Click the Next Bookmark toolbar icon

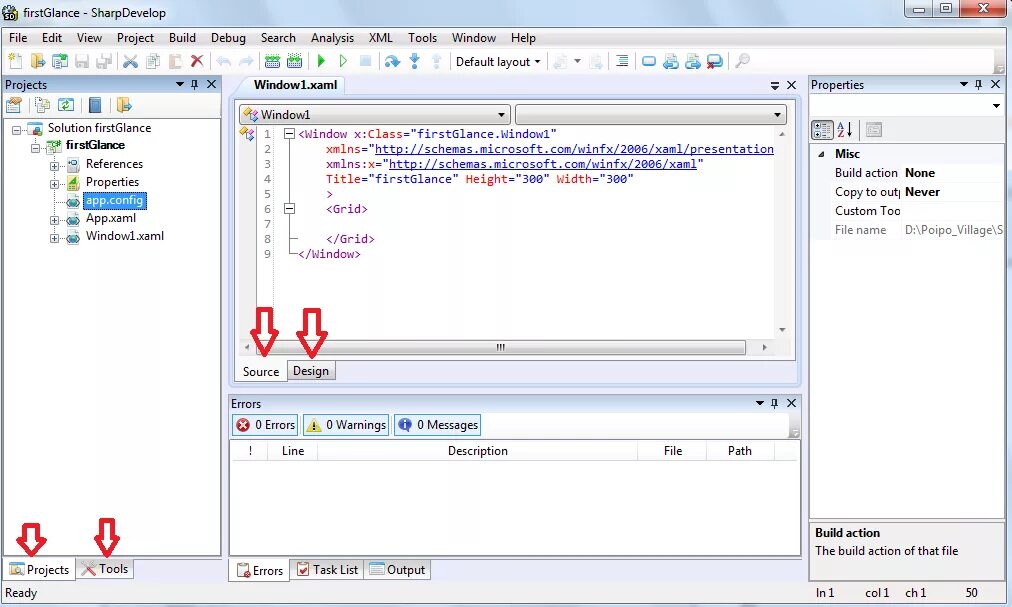pyautogui.click(x=693, y=61)
